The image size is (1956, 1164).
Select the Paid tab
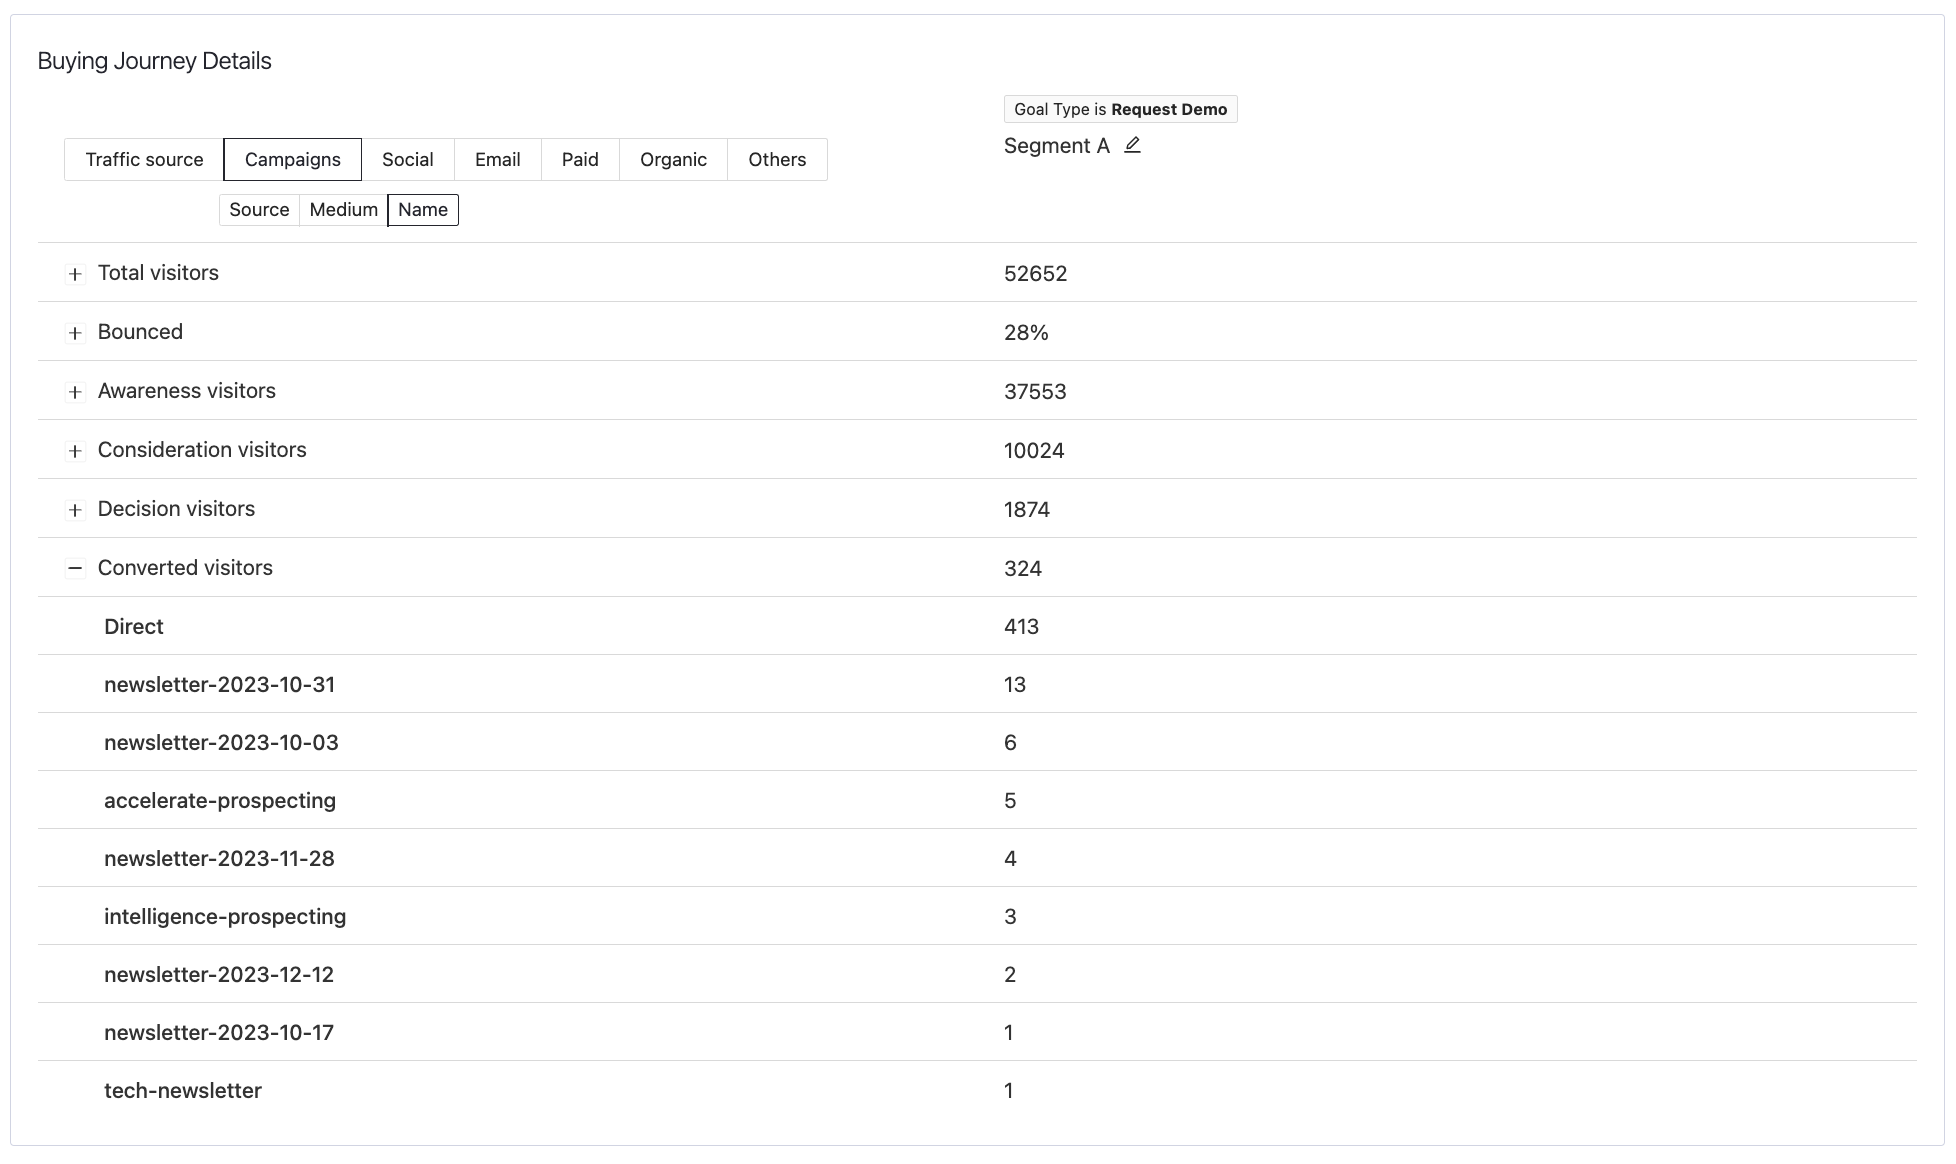pos(580,160)
